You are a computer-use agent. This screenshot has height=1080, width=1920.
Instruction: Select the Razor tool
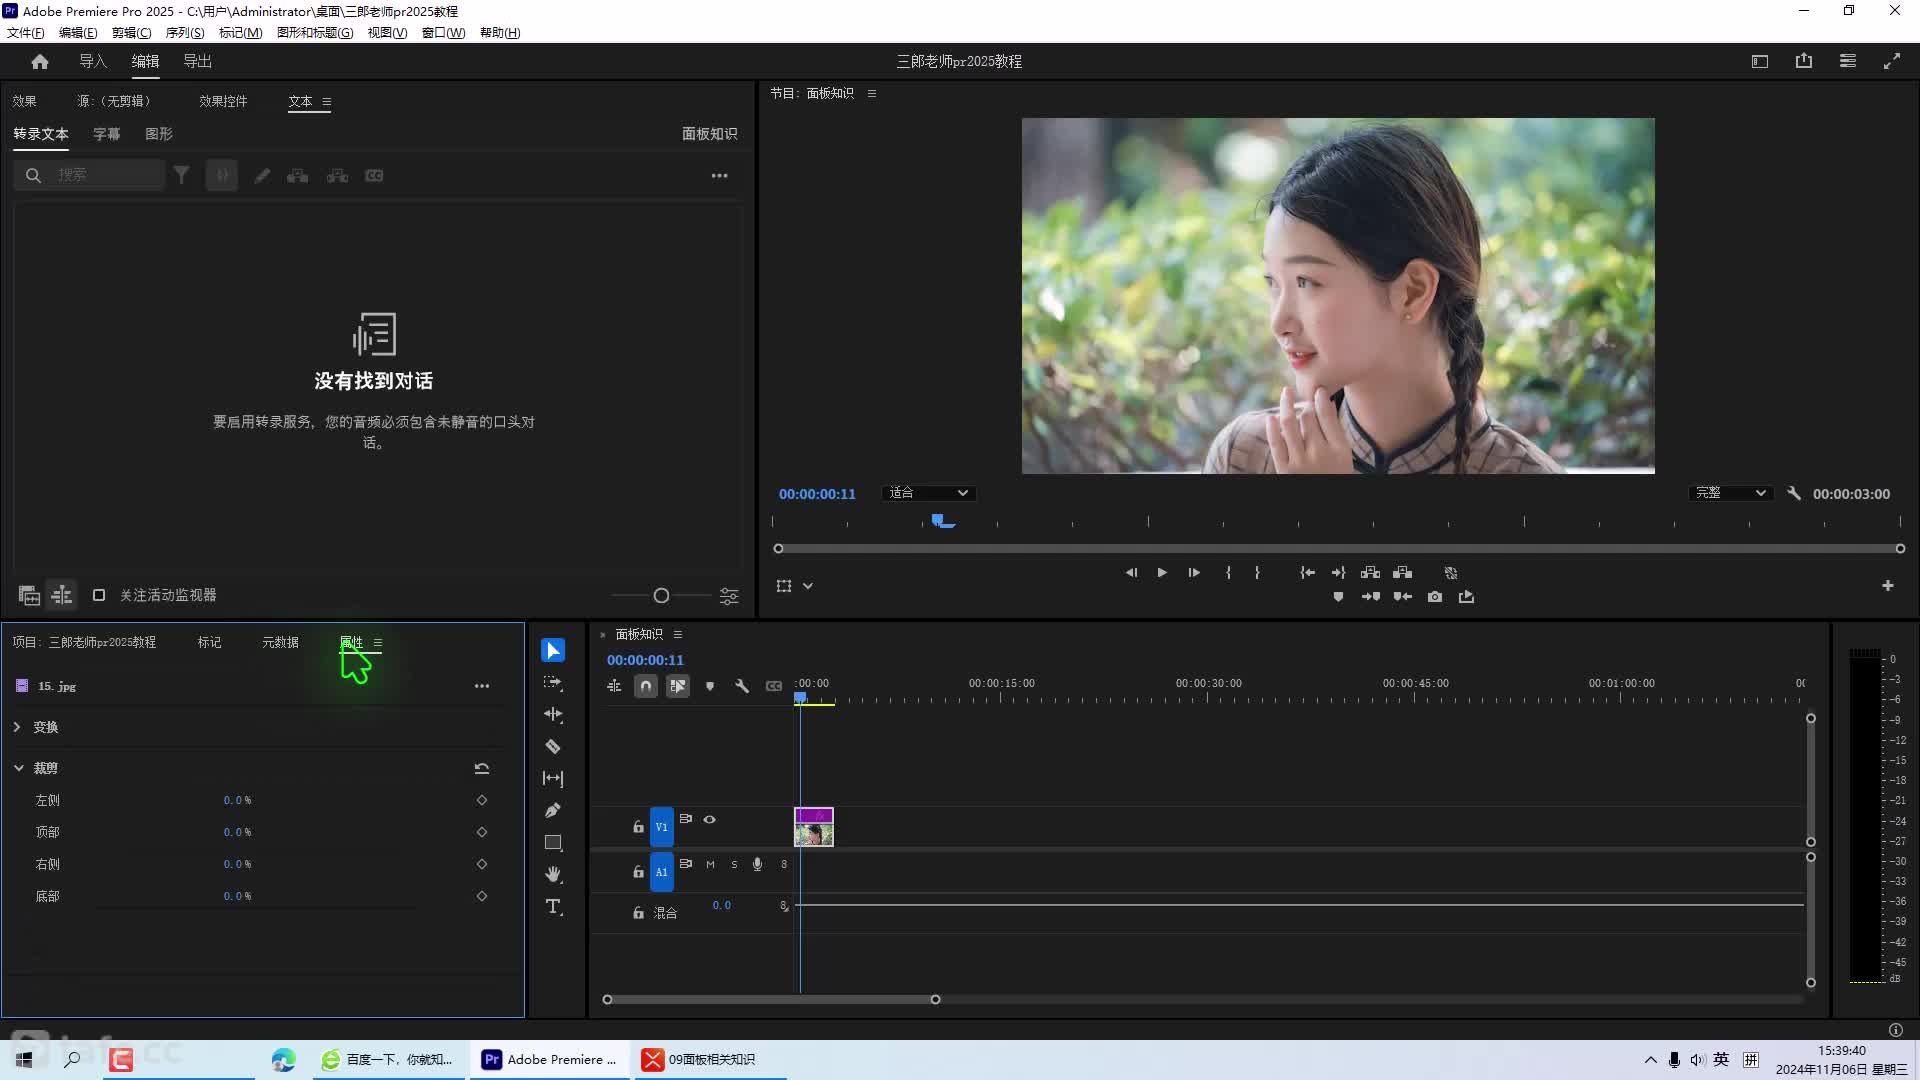click(553, 746)
